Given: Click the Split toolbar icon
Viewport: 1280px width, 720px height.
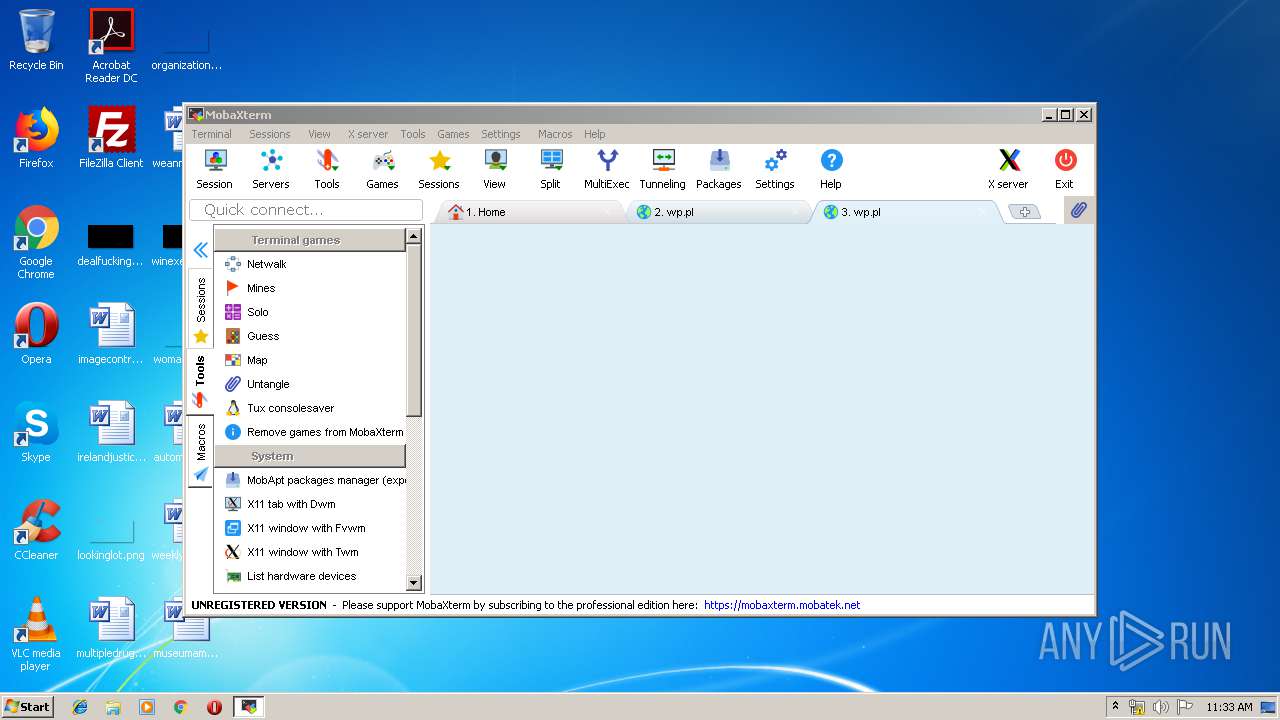Looking at the screenshot, I should coord(551,169).
